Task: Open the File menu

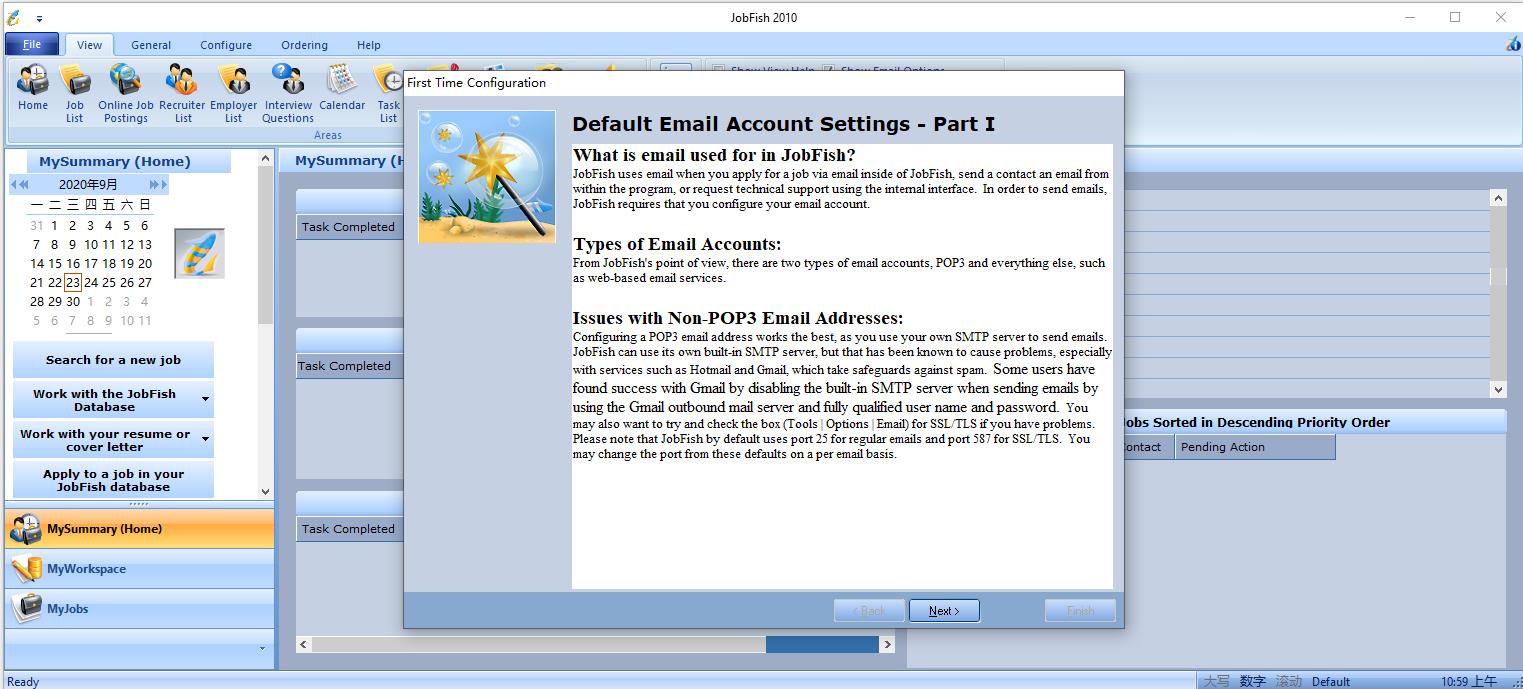Action: pos(32,45)
